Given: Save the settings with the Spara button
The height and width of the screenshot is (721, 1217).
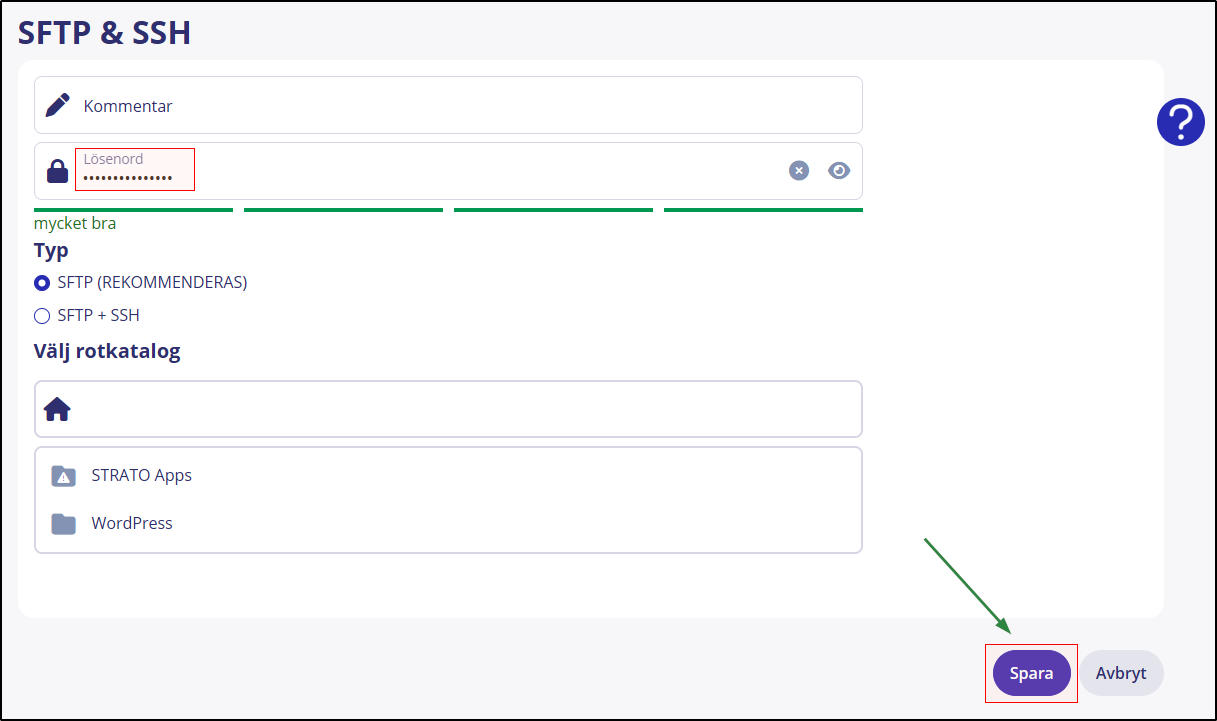Looking at the screenshot, I should click(x=1031, y=673).
